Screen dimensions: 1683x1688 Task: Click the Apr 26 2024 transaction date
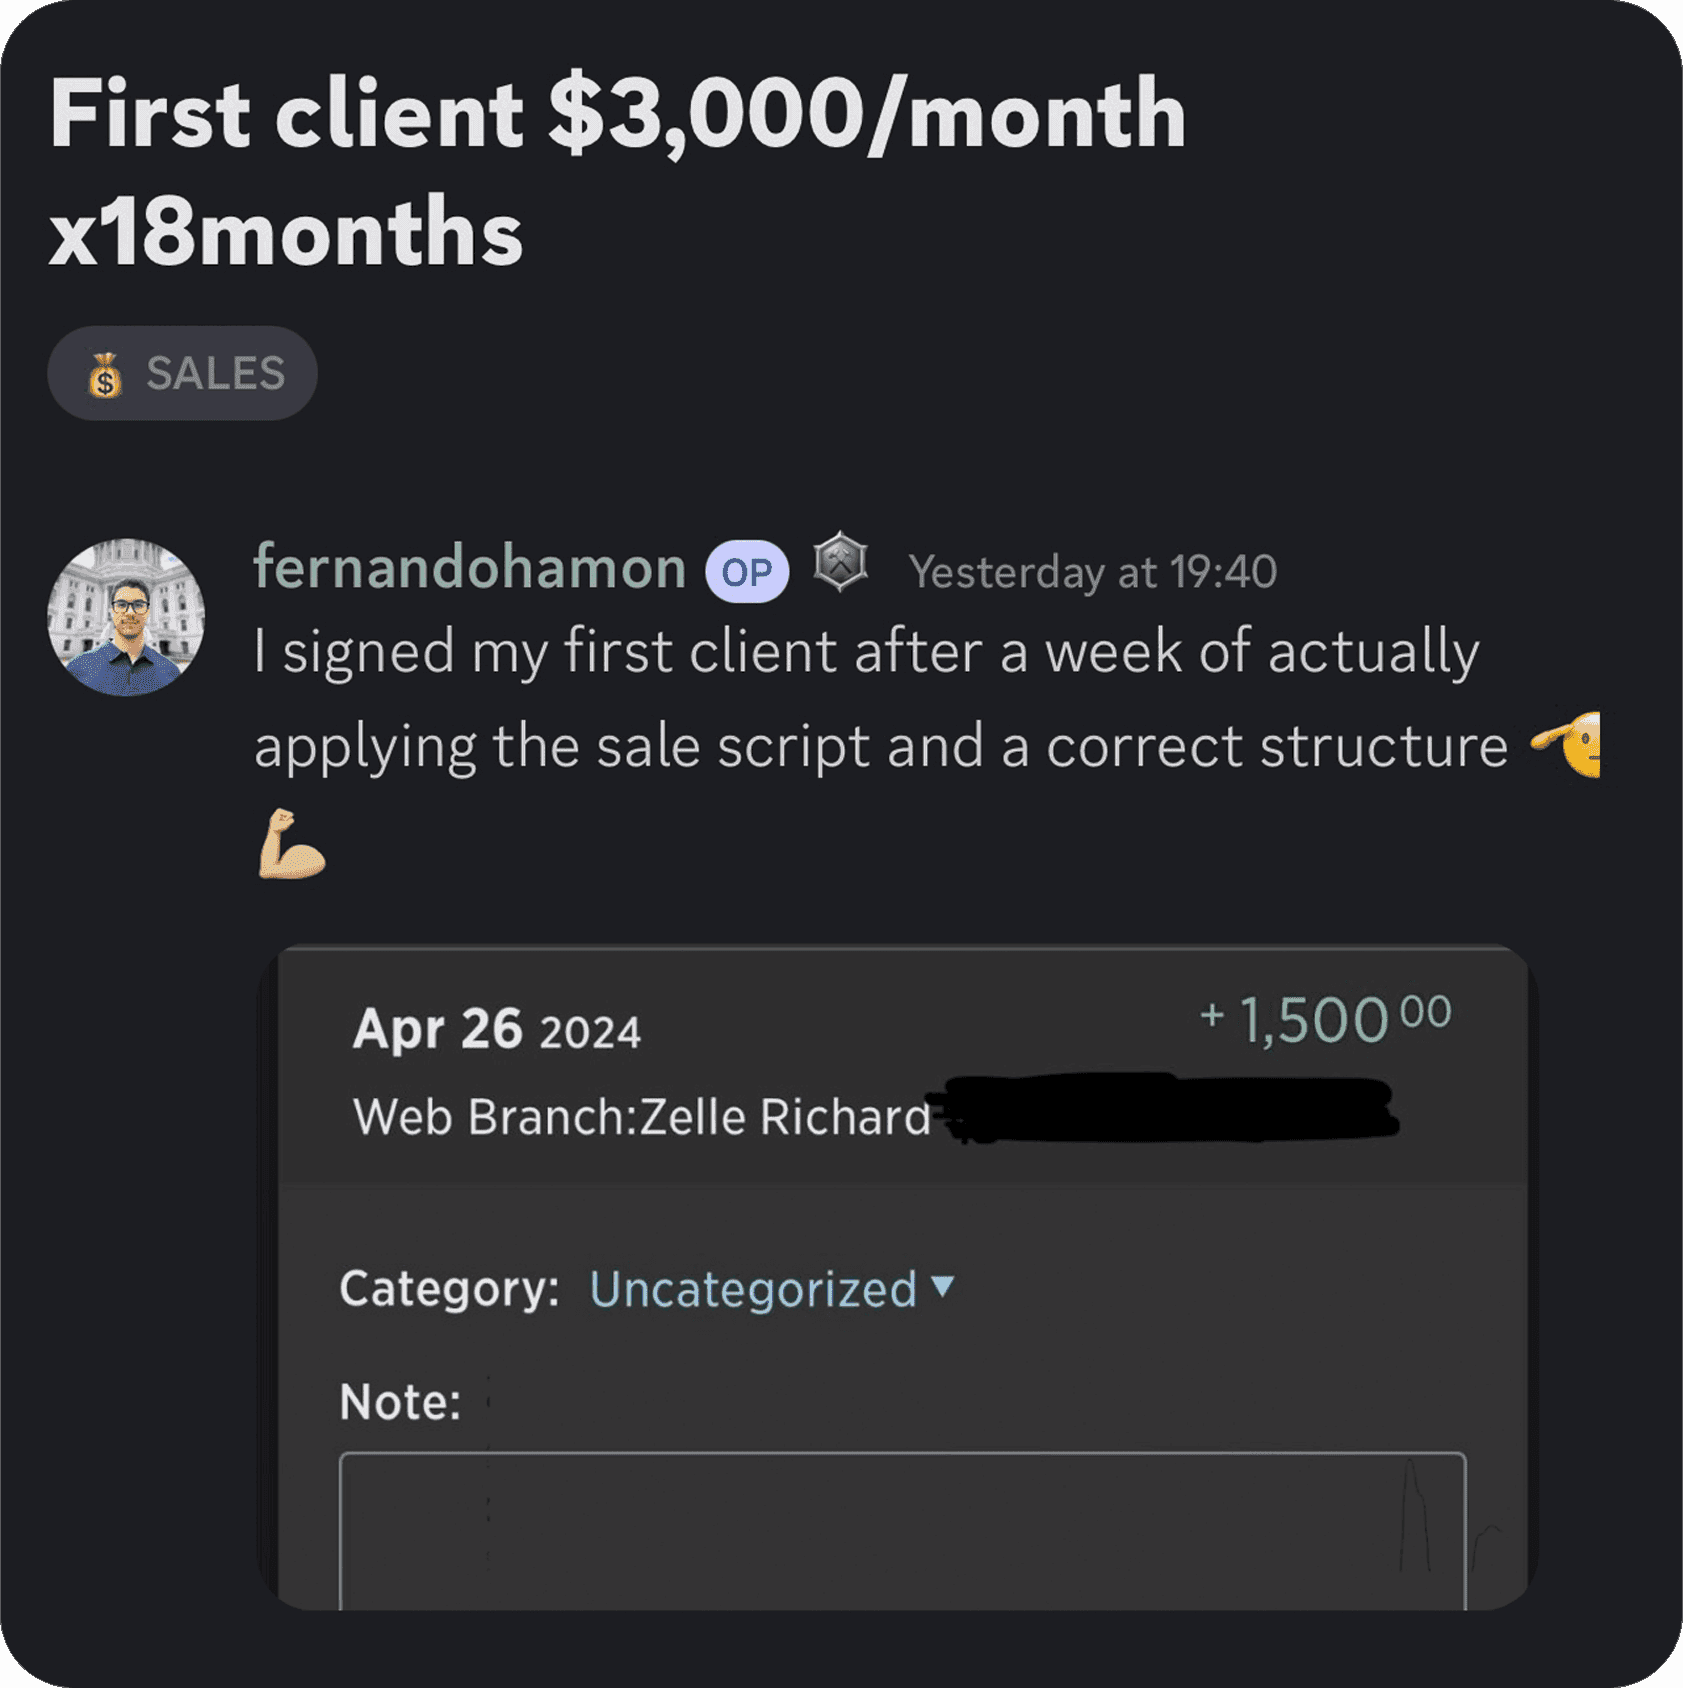(x=497, y=1029)
